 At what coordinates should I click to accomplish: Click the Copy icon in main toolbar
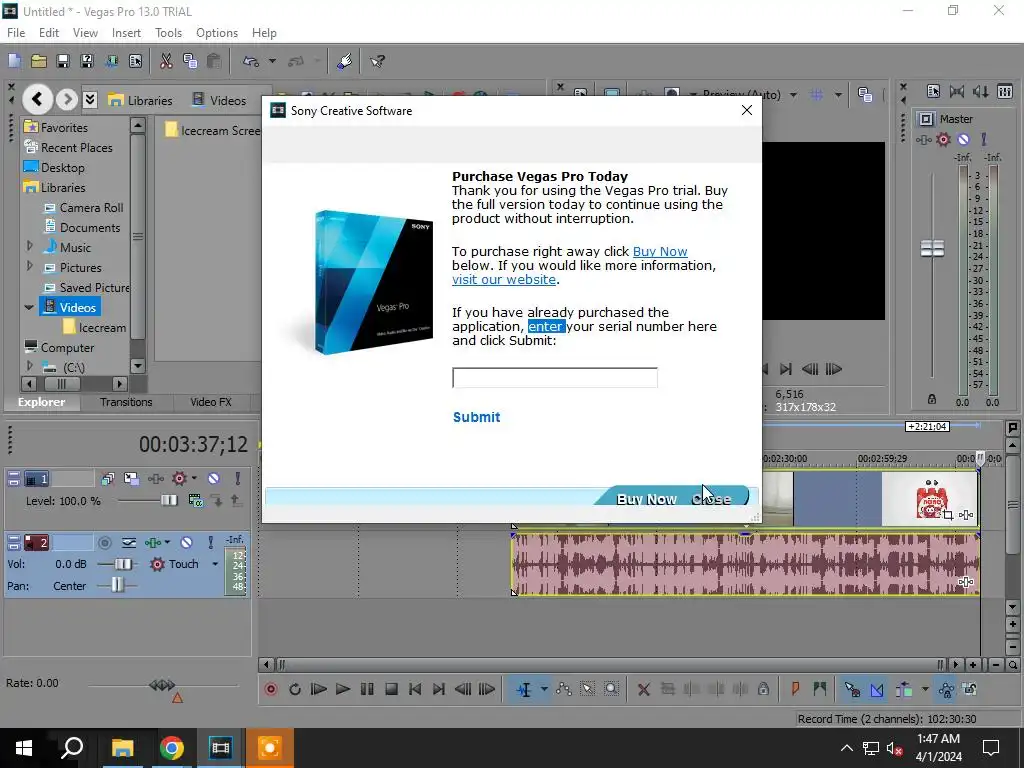point(190,61)
